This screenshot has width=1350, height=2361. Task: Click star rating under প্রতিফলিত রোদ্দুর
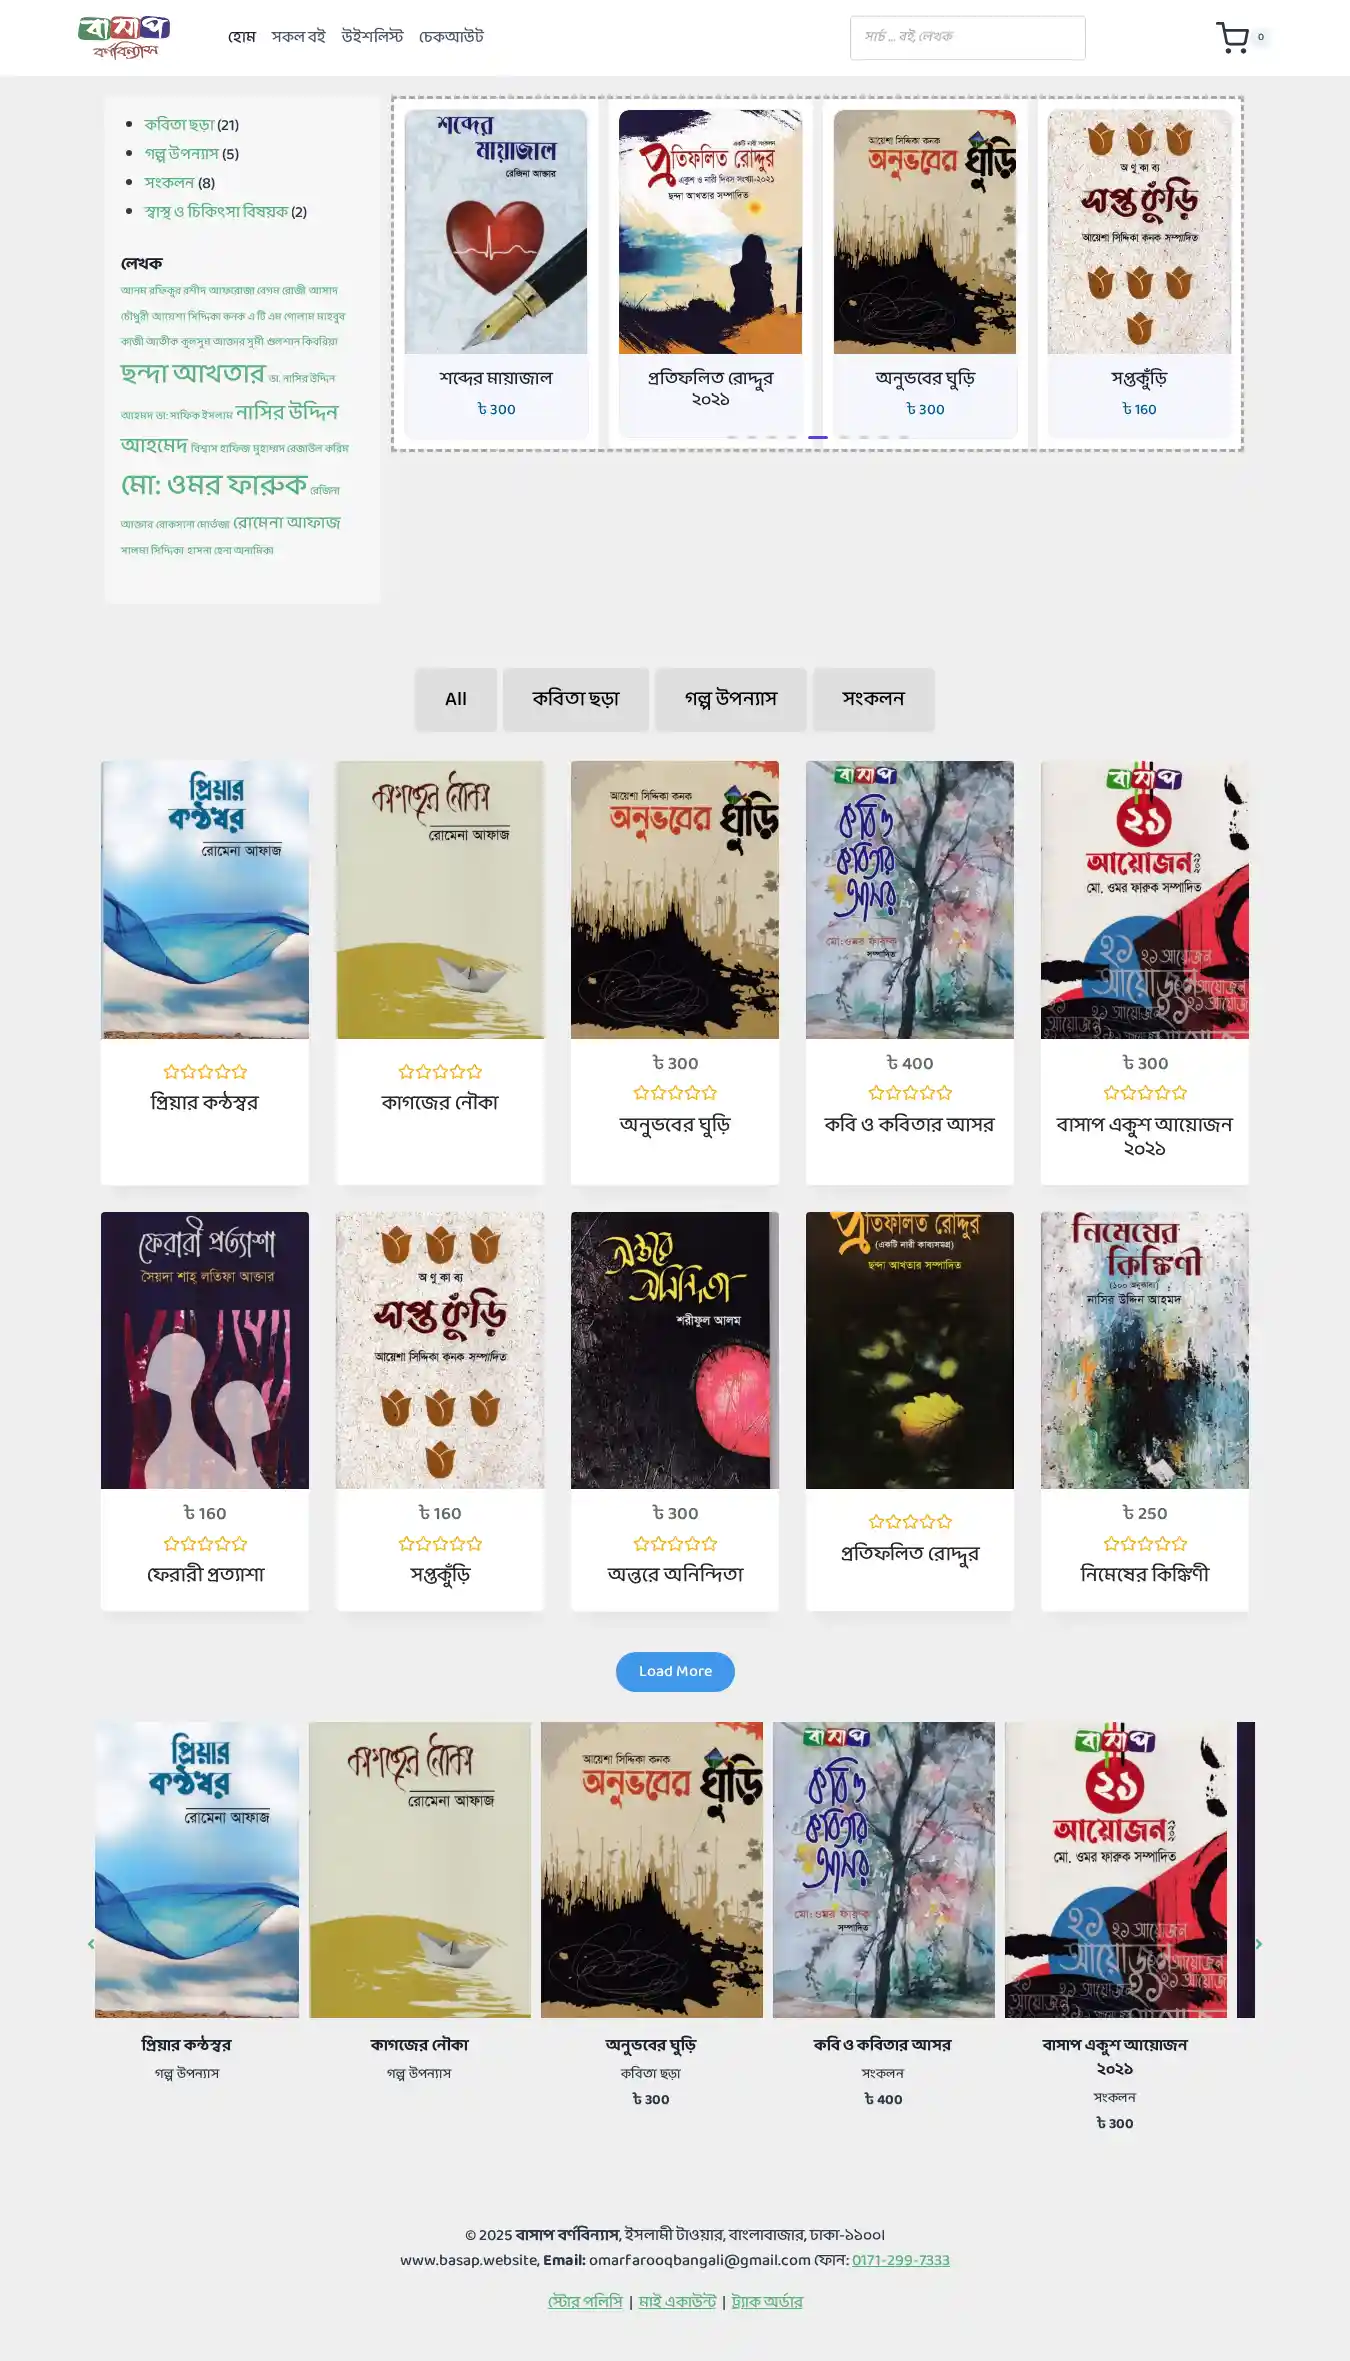click(x=910, y=1521)
